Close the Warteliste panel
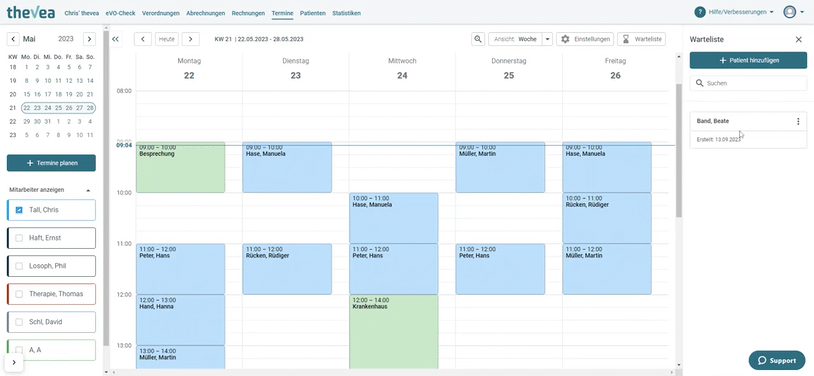Screen dimensions: 814x376 798,39
